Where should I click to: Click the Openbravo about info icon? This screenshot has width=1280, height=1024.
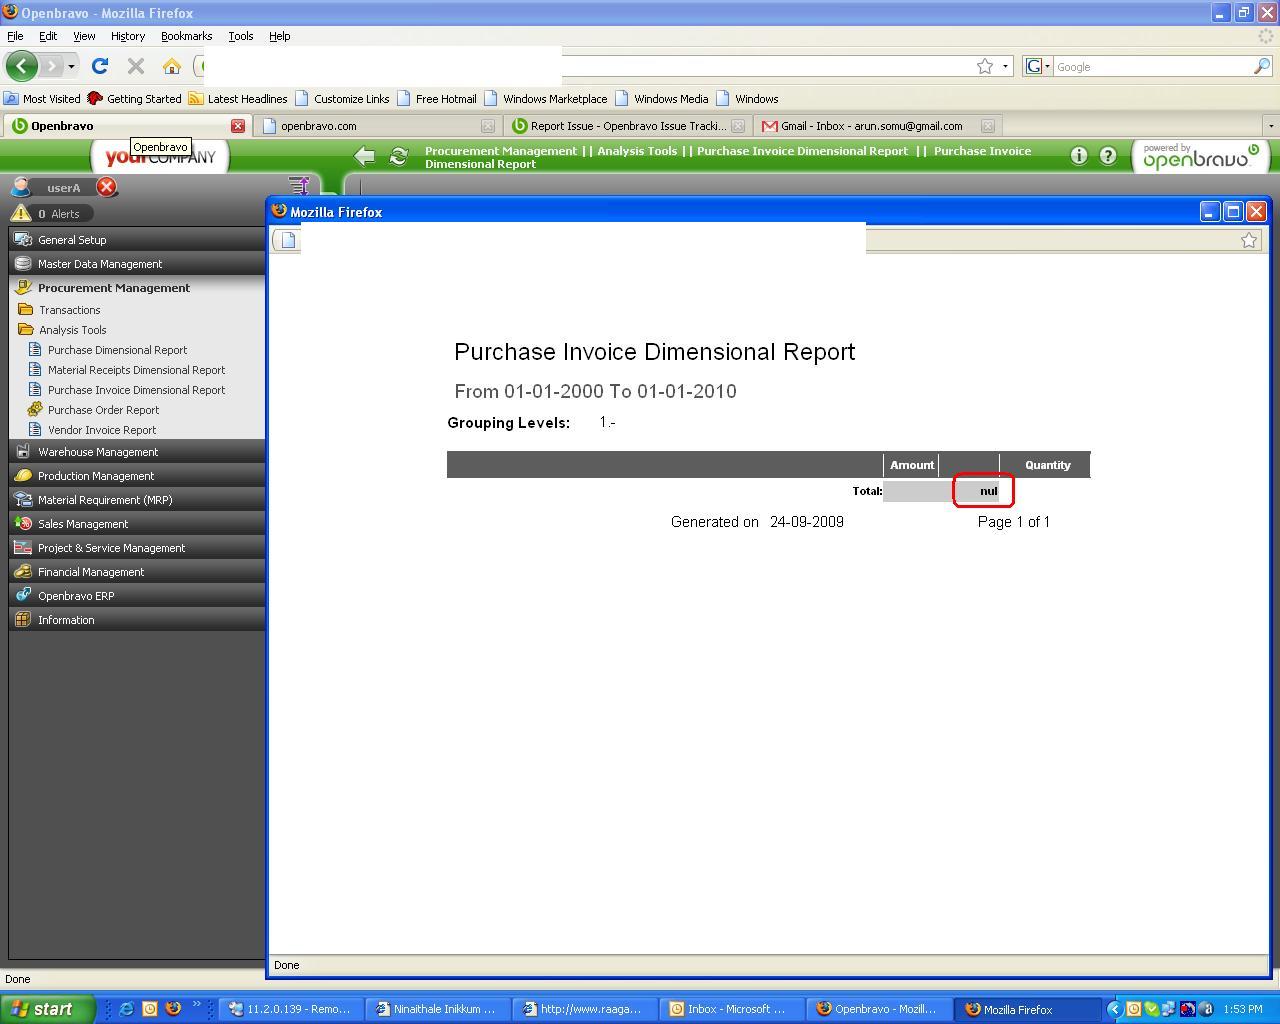click(x=1079, y=156)
